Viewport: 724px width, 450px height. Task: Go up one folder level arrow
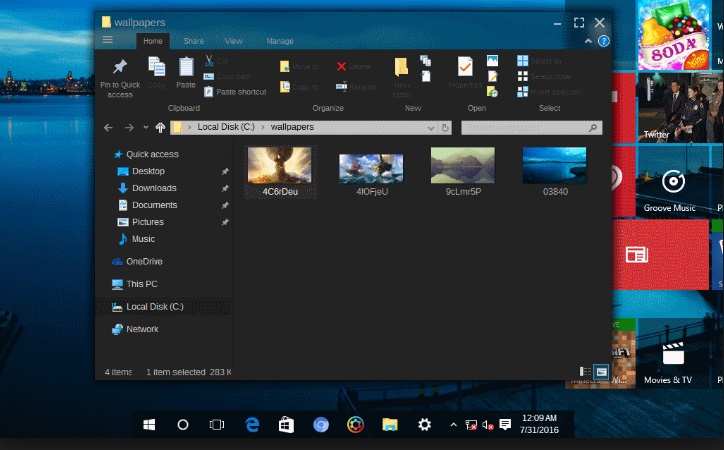point(160,128)
